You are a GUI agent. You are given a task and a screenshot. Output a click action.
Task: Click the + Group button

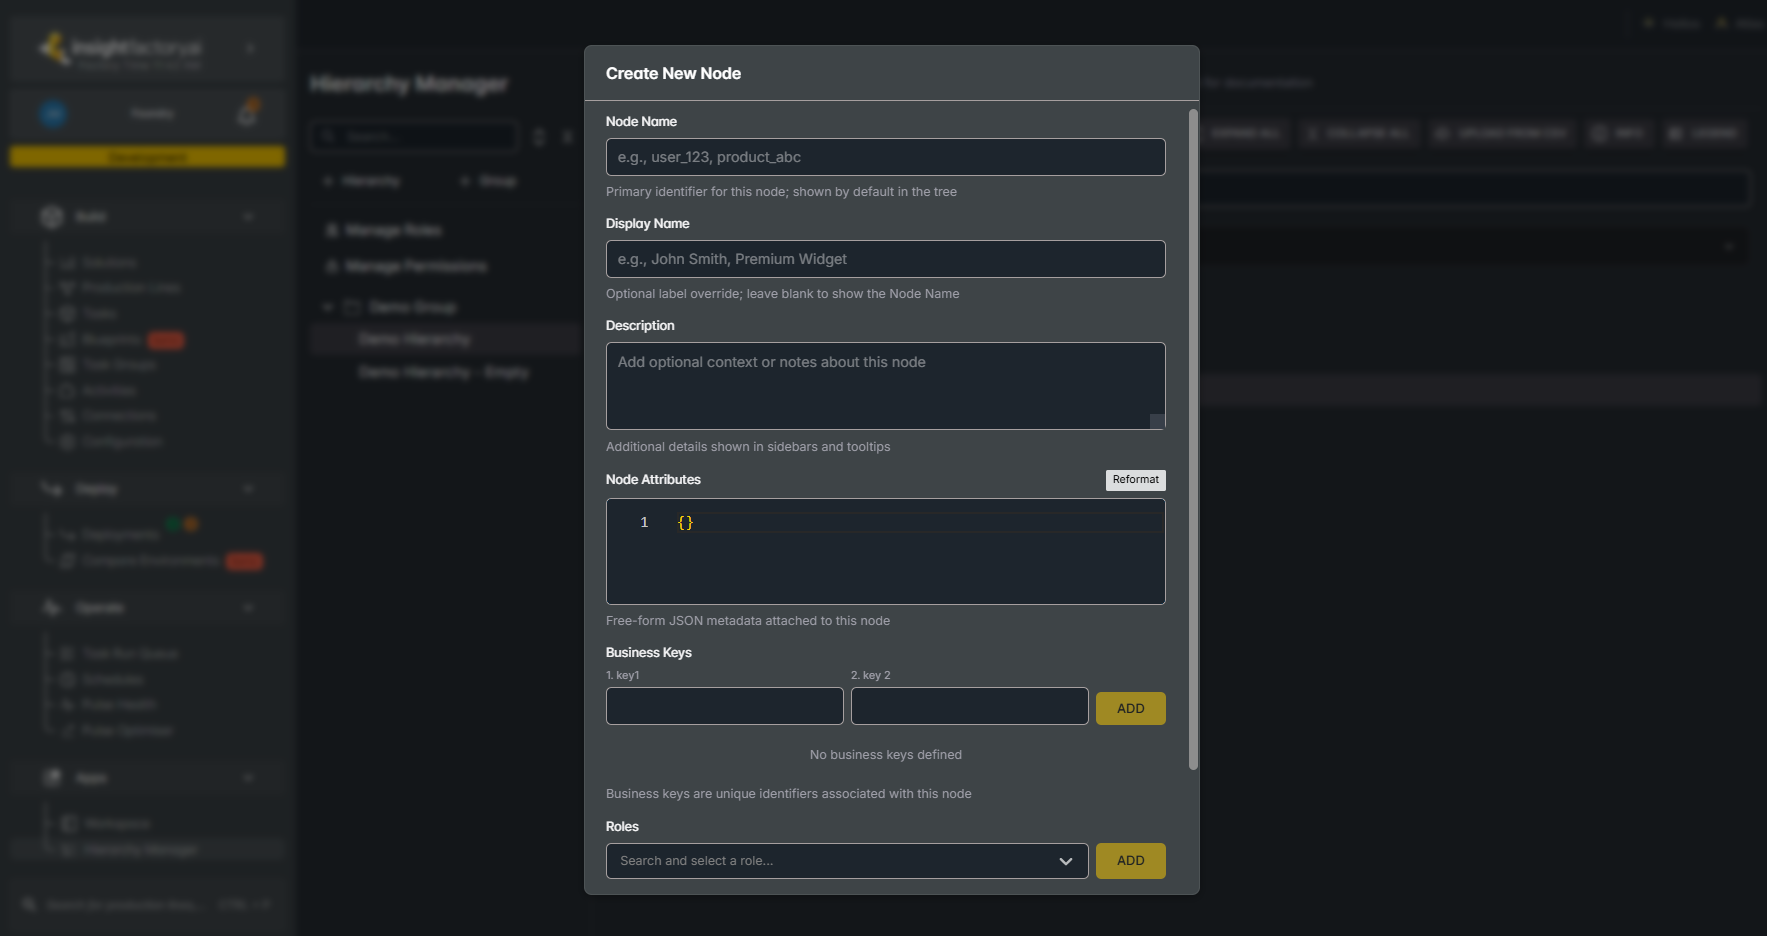(489, 181)
